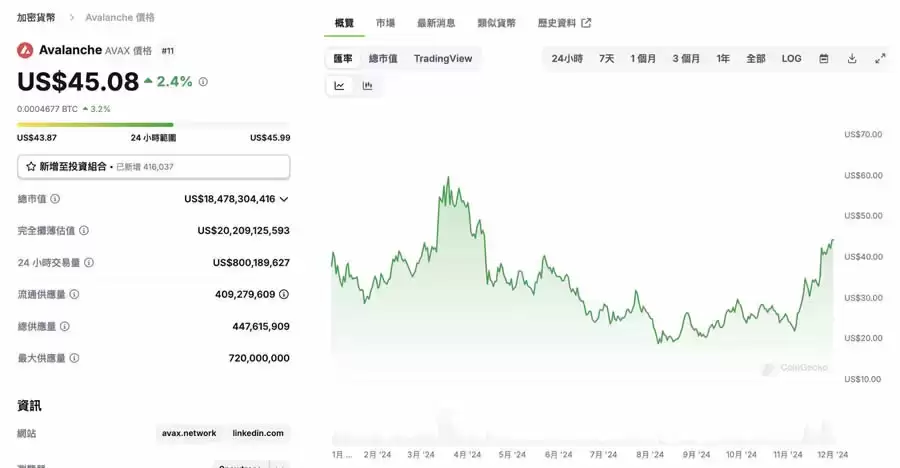Screen dimensions: 900x468
Task: Open the 概覽 tab
Action: click(344, 23)
